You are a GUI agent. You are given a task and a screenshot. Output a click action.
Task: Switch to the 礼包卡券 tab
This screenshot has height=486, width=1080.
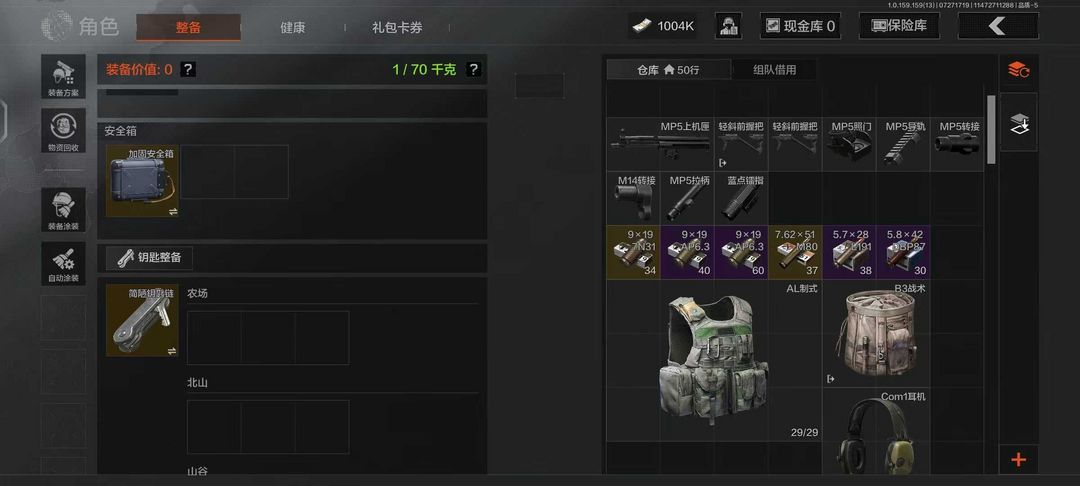click(397, 28)
